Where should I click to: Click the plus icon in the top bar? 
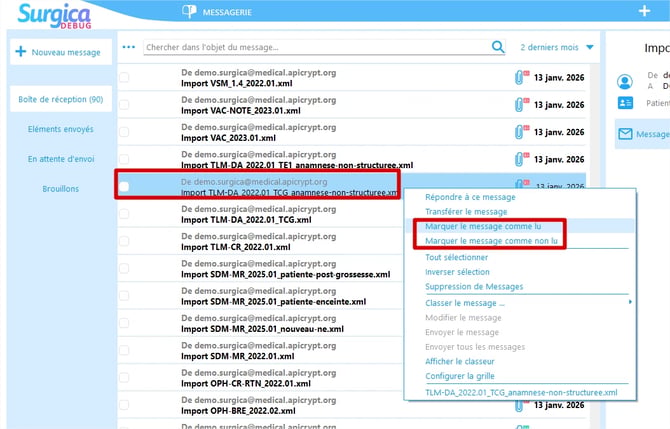[644, 11]
